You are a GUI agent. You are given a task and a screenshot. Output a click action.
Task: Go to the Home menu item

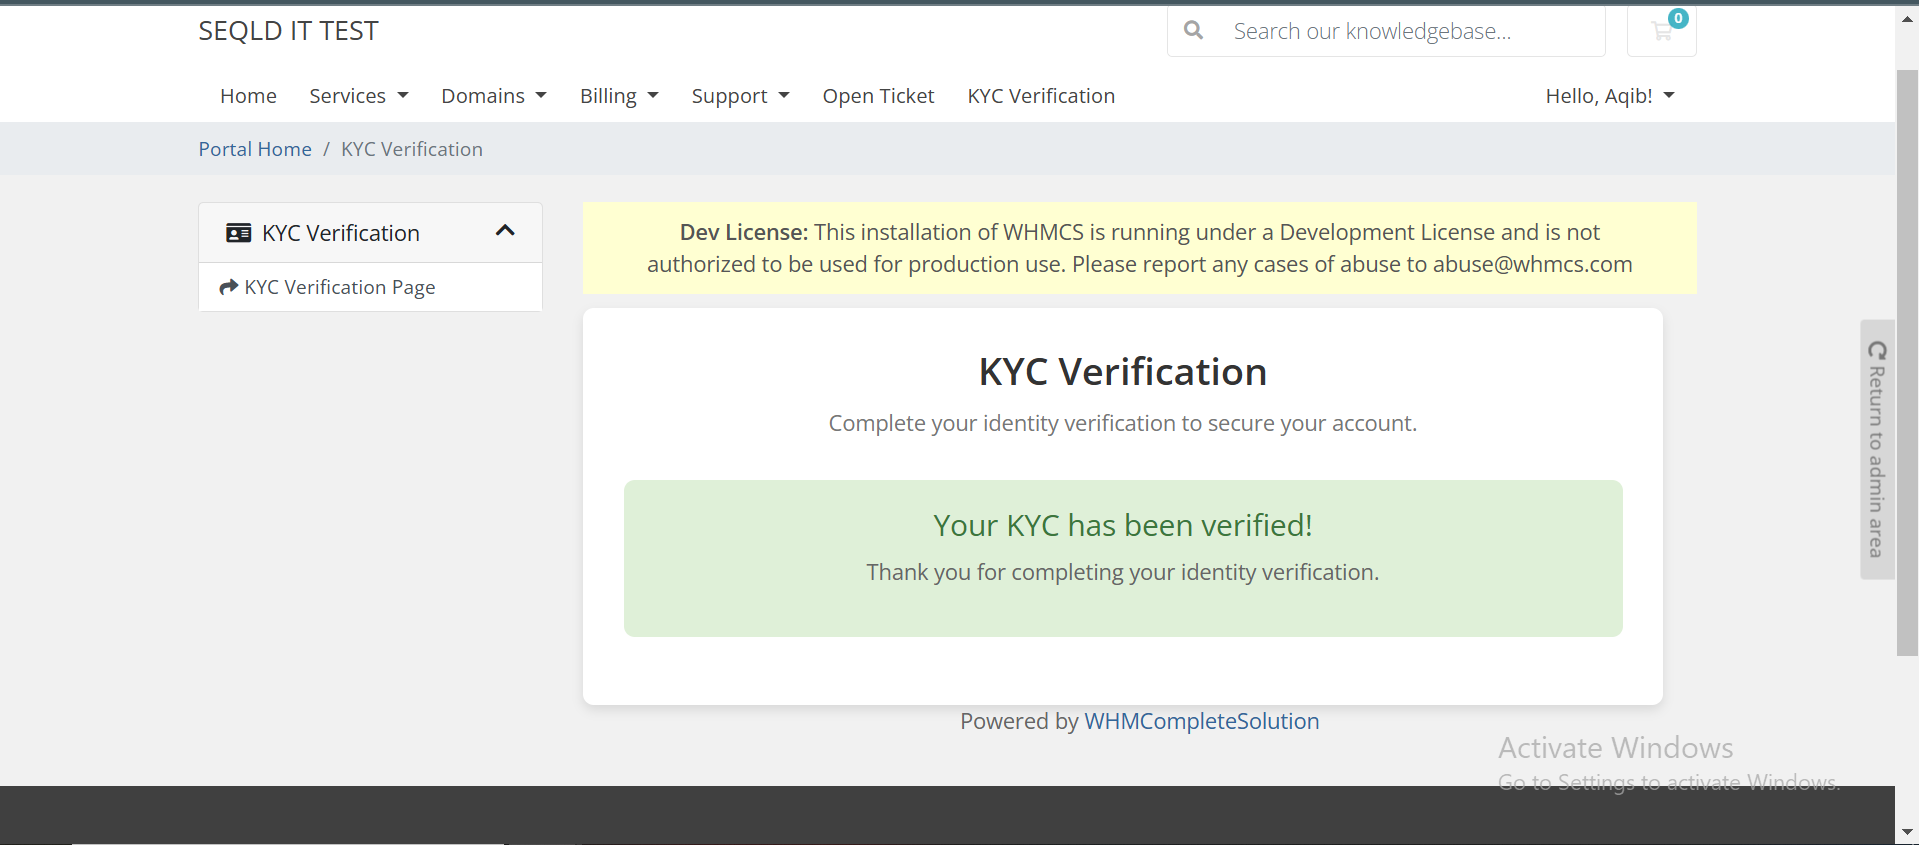point(248,96)
